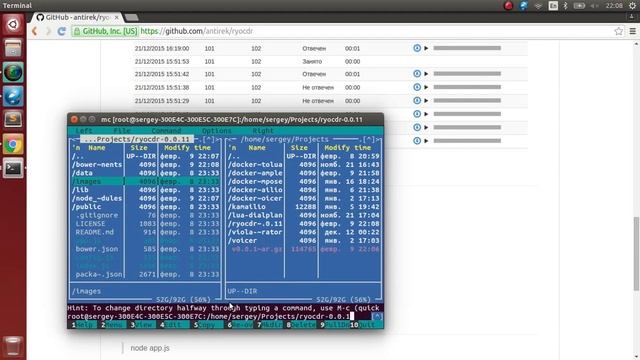Open the Chrome hamburger menu
This screenshot has height=360, width=640.
tap(633, 31)
